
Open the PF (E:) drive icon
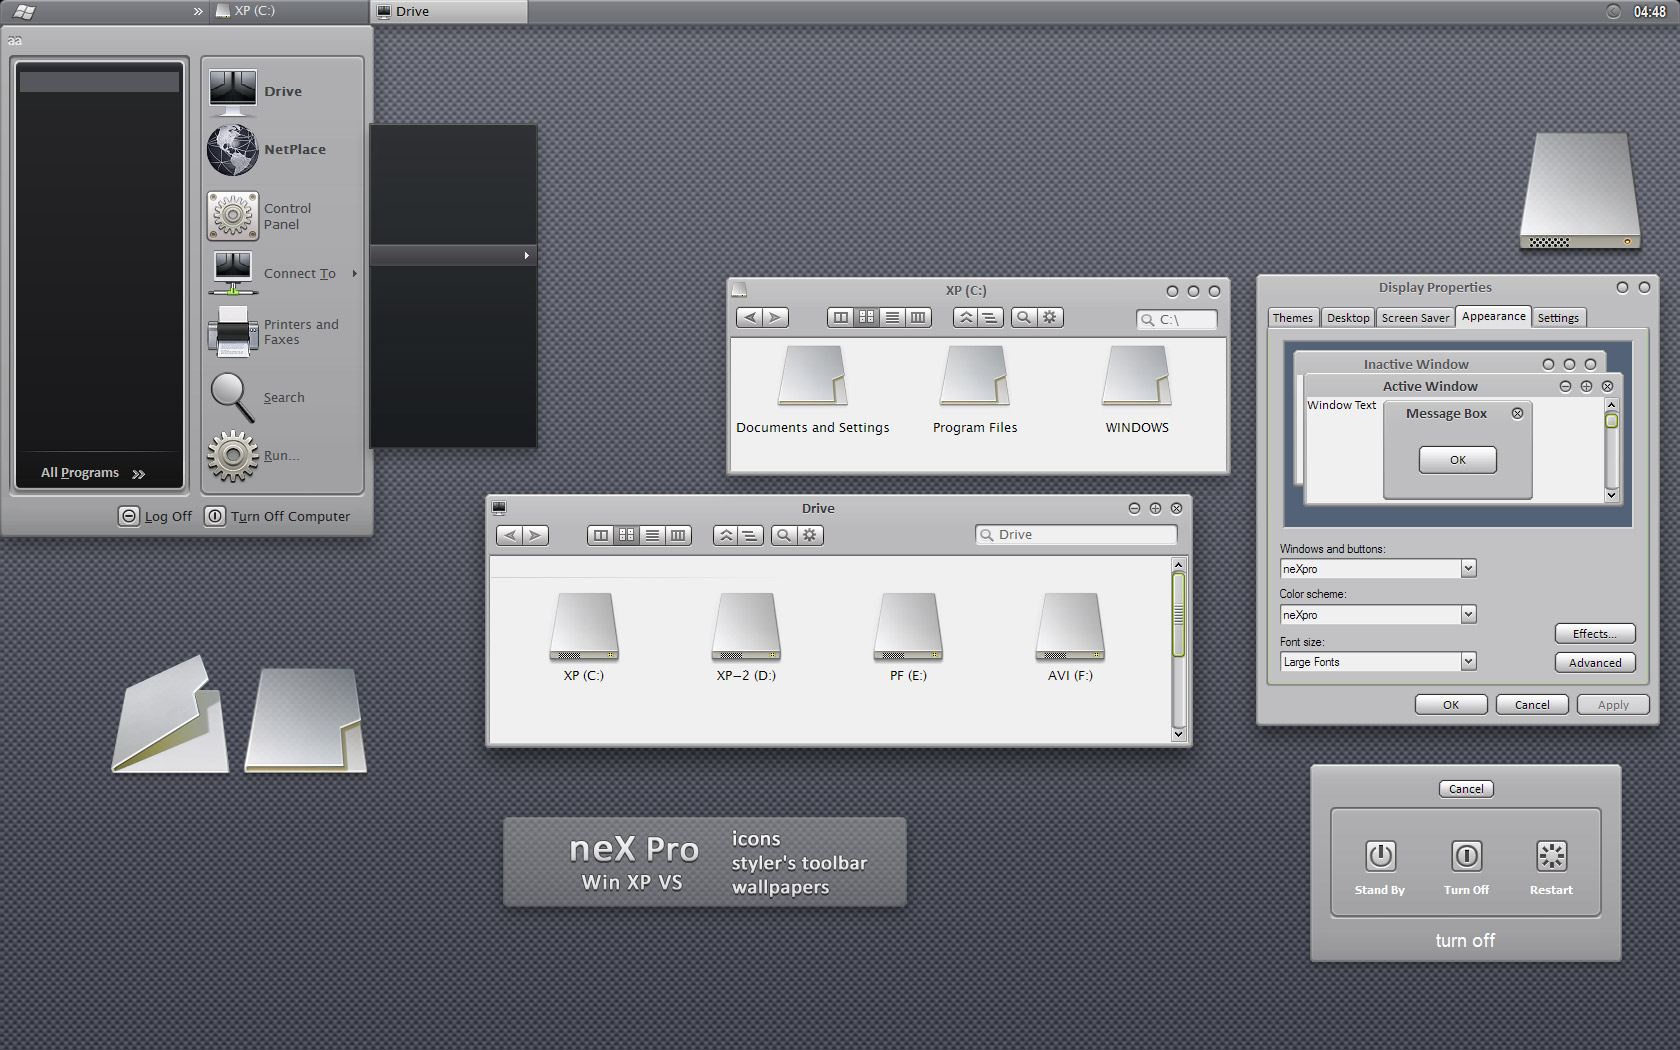(x=908, y=637)
